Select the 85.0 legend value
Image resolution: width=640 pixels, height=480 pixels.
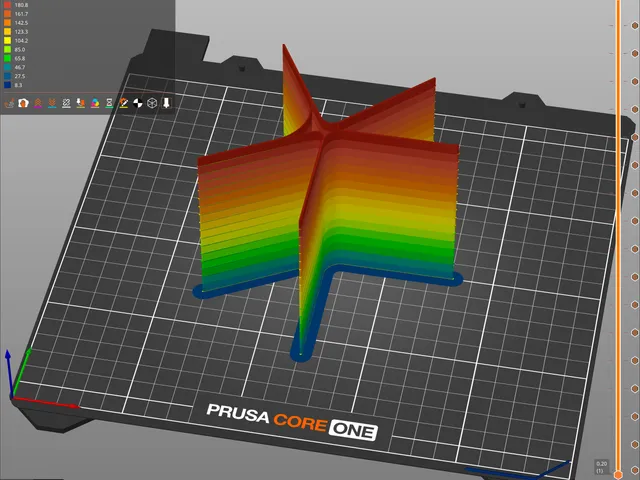tap(20, 49)
